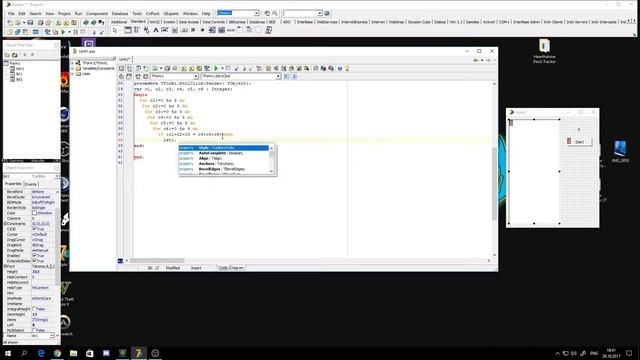The height and width of the screenshot is (360, 640).
Task: Select the Unit1 editor tab
Action: [124, 60]
